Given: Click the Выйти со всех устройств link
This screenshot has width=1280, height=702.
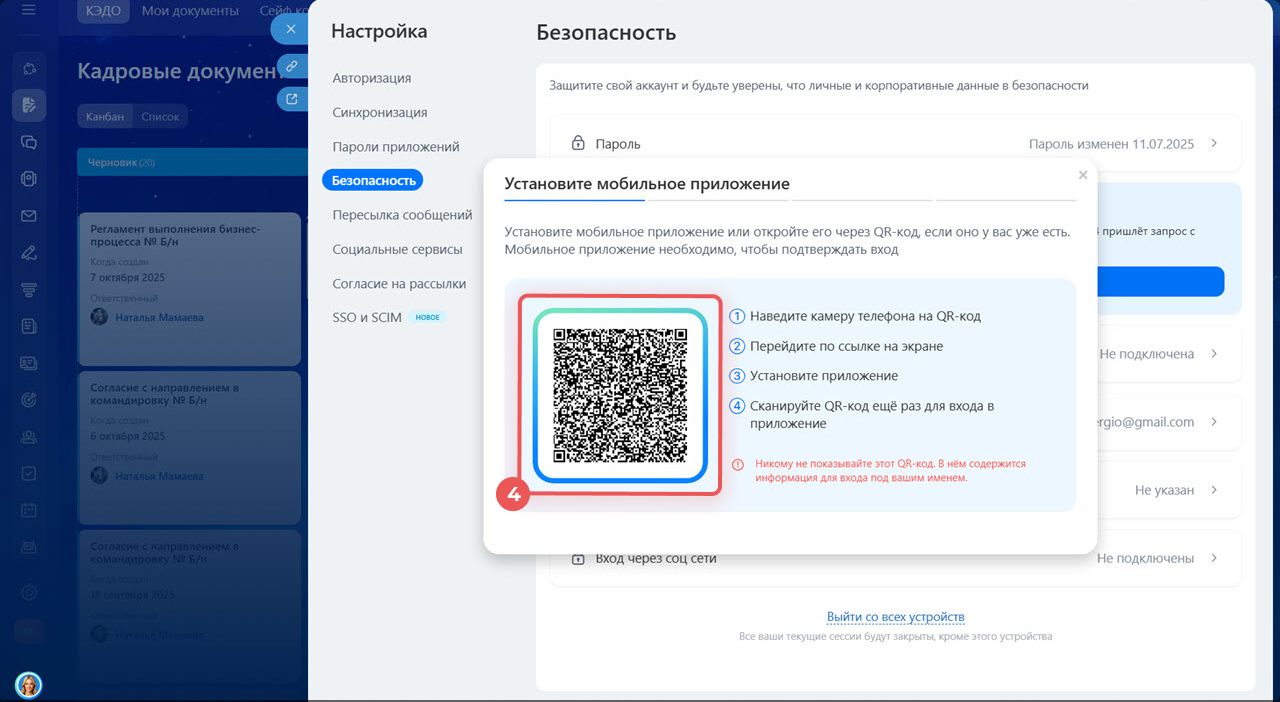Looking at the screenshot, I should pyautogui.click(x=895, y=617).
